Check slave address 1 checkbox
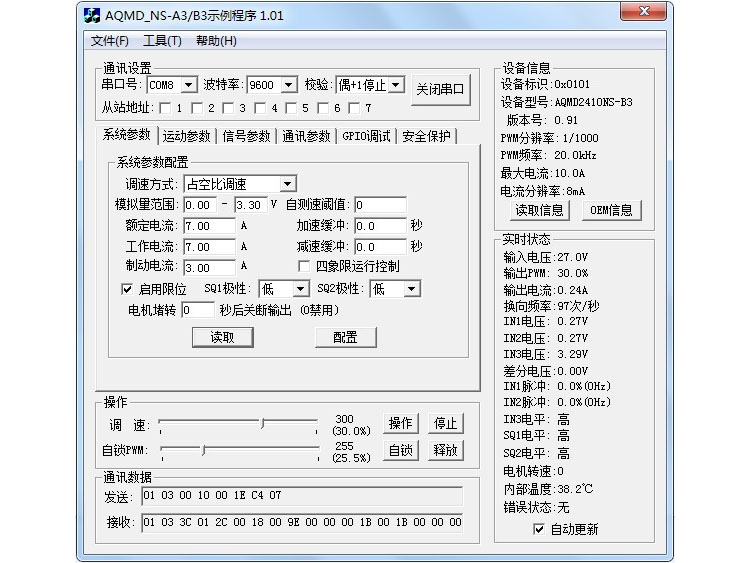 (x=164, y=108)
